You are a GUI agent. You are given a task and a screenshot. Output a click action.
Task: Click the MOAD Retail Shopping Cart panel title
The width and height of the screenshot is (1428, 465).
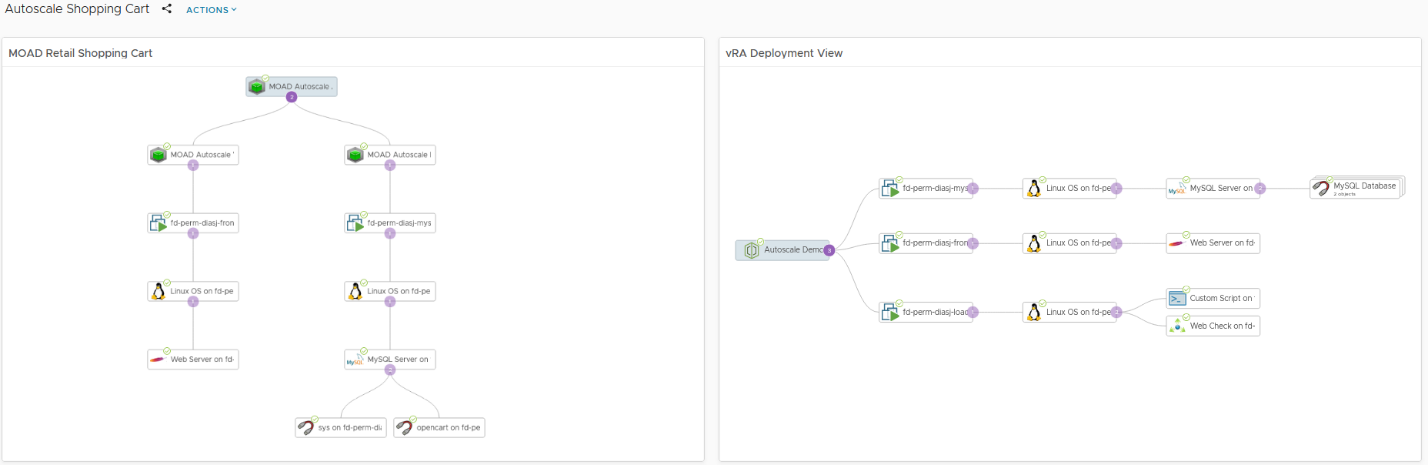click(x=80, y=53)
